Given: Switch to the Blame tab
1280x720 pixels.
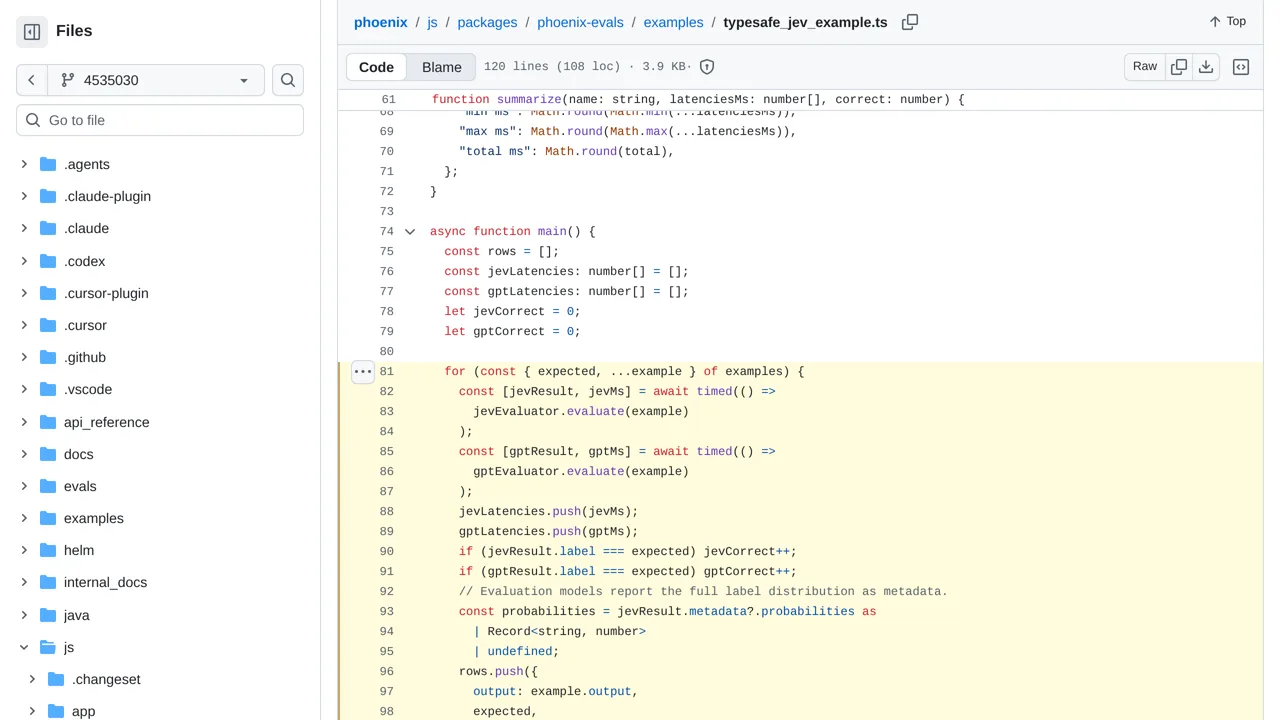Looking at the screenshot, I should (x=442, y=67).
